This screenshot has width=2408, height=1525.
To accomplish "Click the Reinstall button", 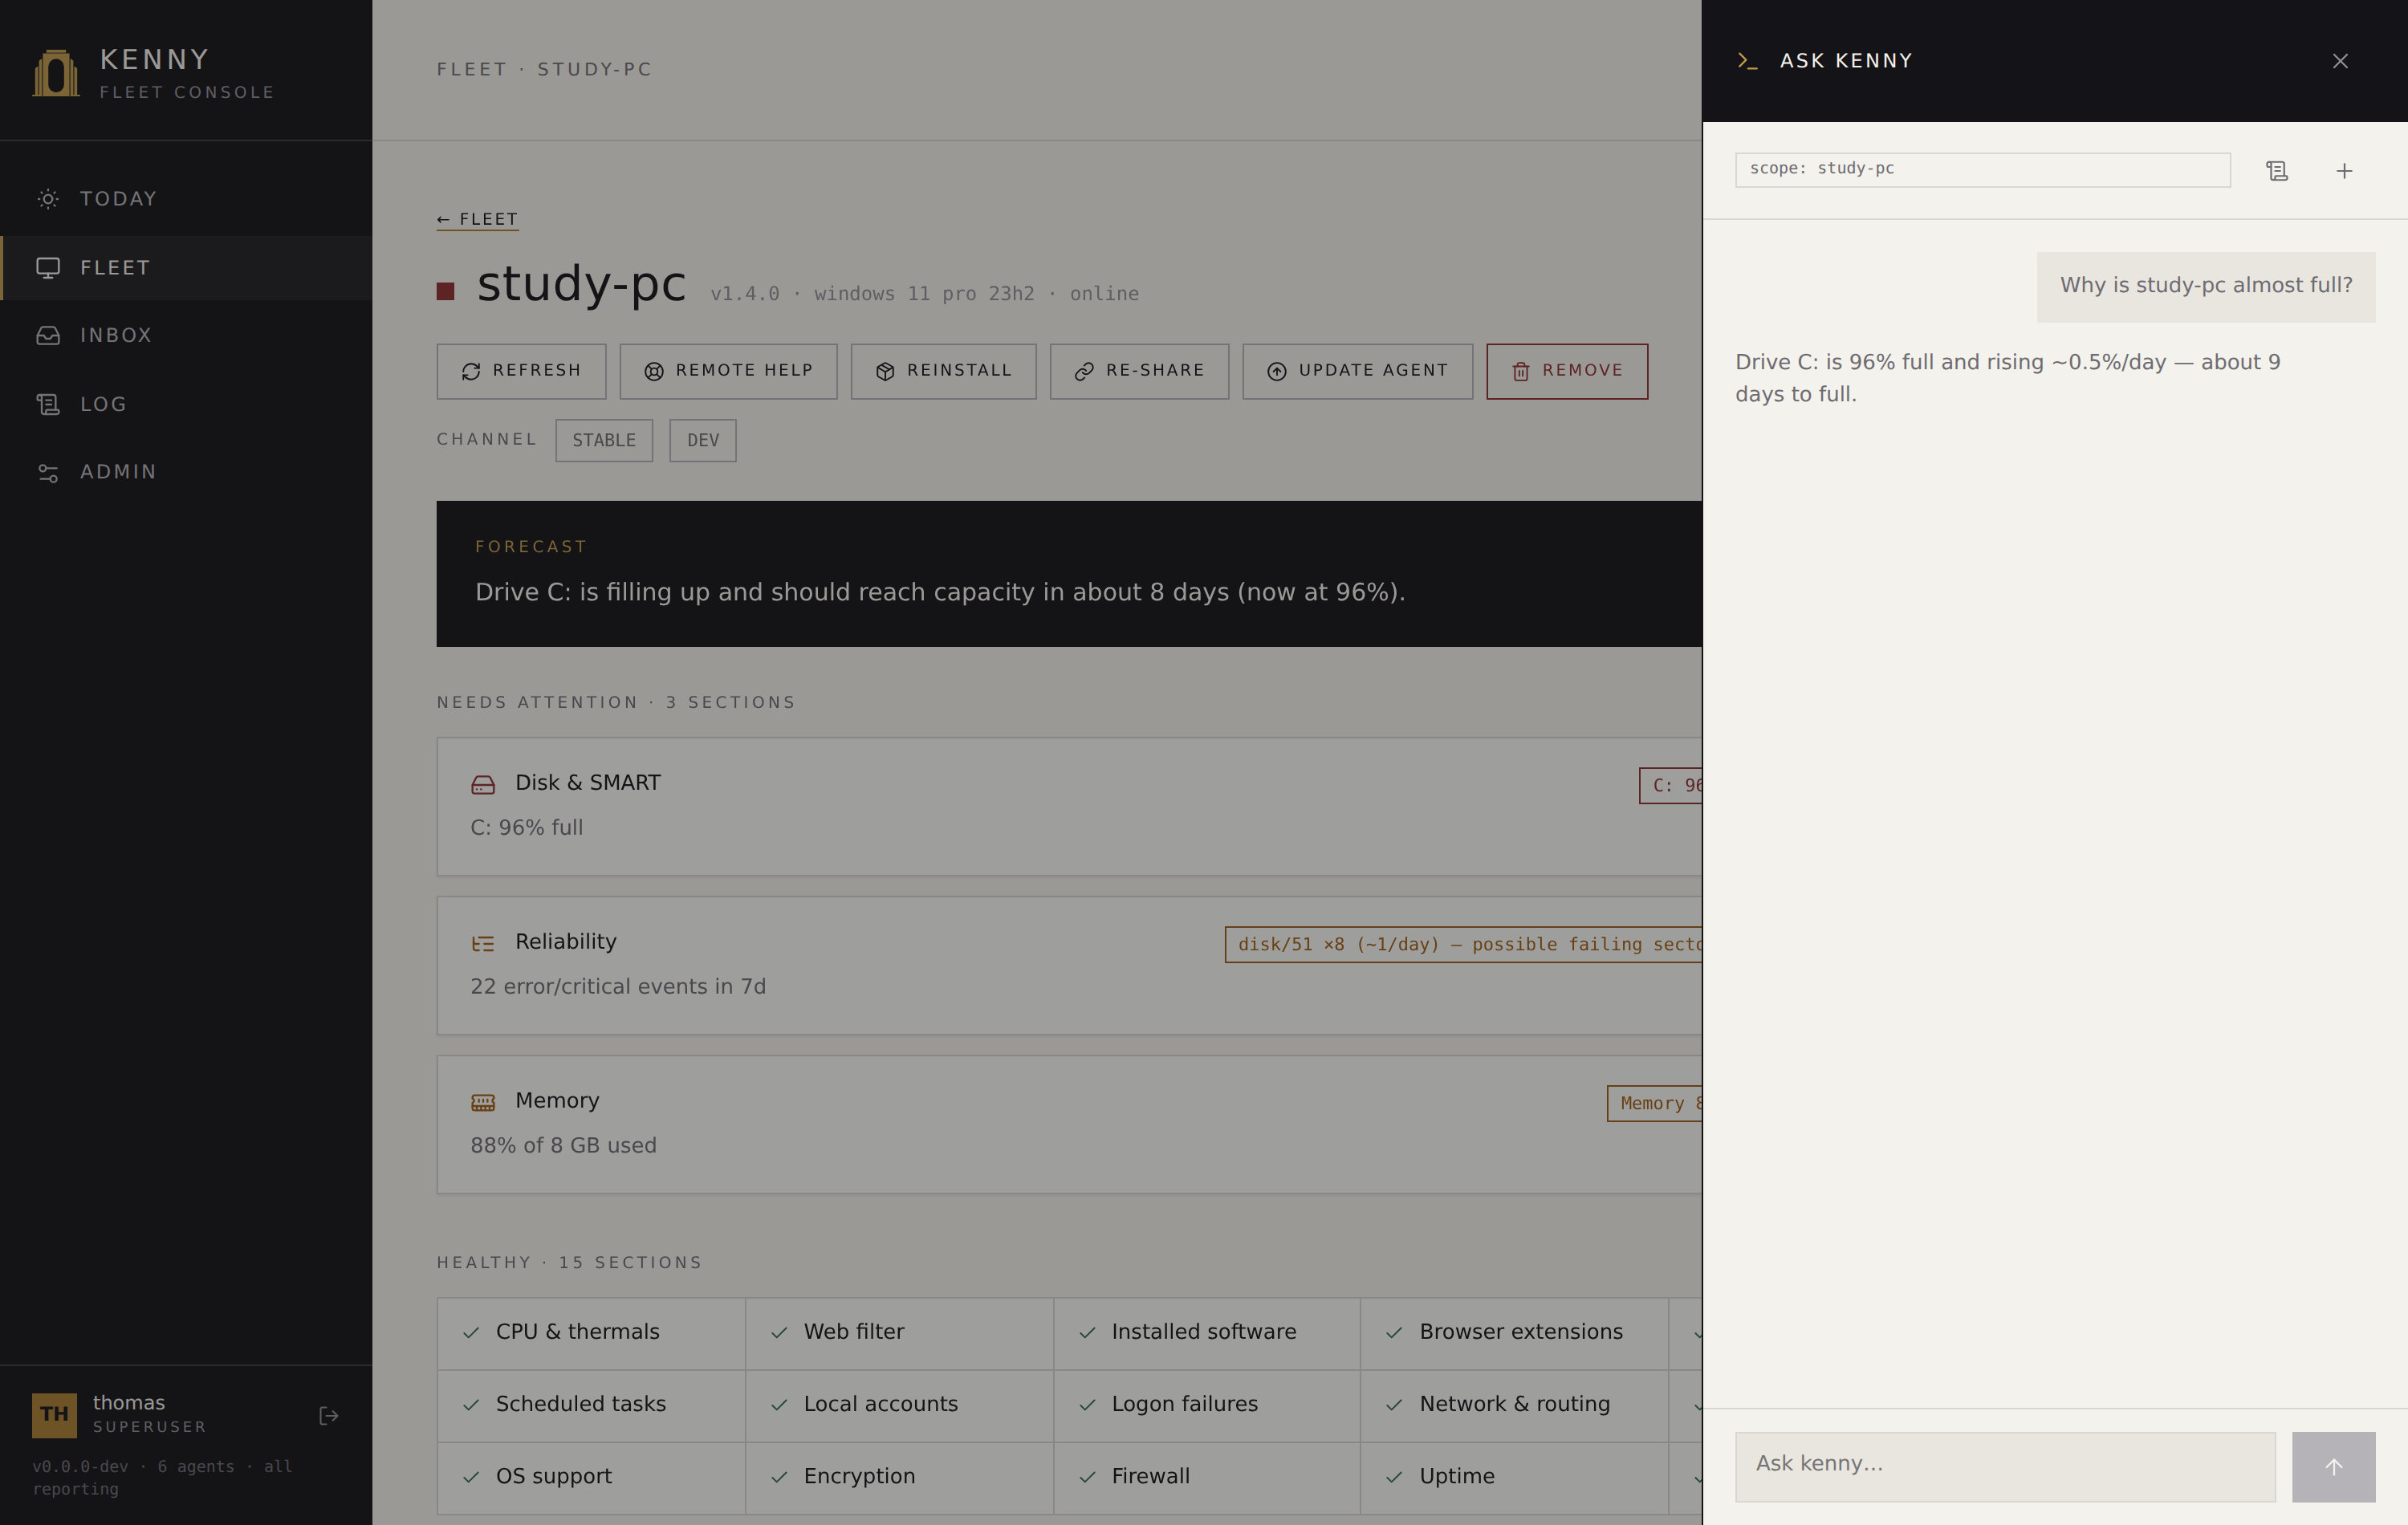I will [943, 371].
